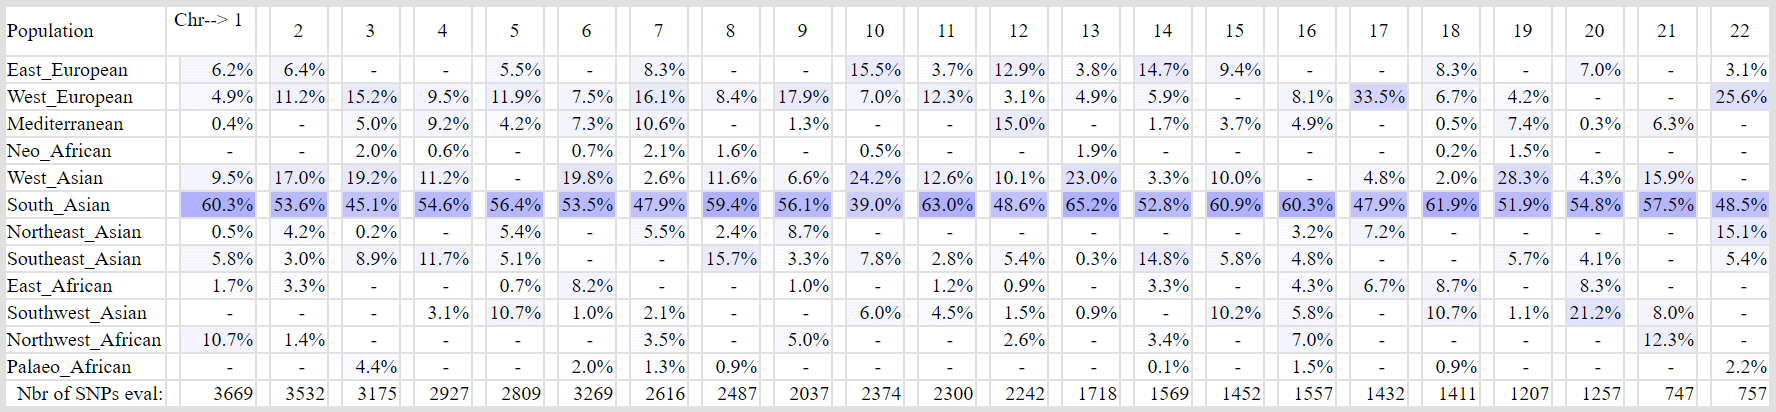Screen dimensions: 1776x412
Task: Click the West_European 25.6% cell
Action: [x=1740, y=97]
